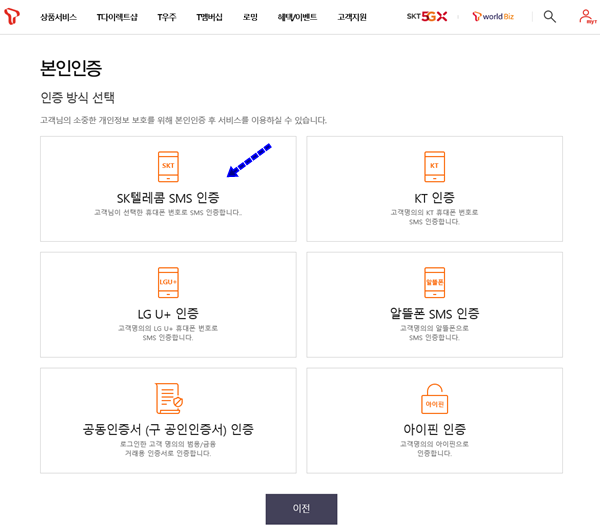Click description text under SK텔레콤 SMS 인증

(x=168, y=212)
